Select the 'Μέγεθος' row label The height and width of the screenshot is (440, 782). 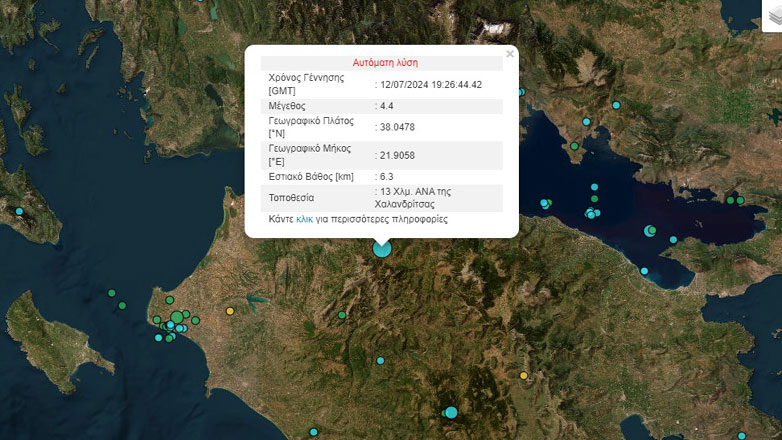287,106
